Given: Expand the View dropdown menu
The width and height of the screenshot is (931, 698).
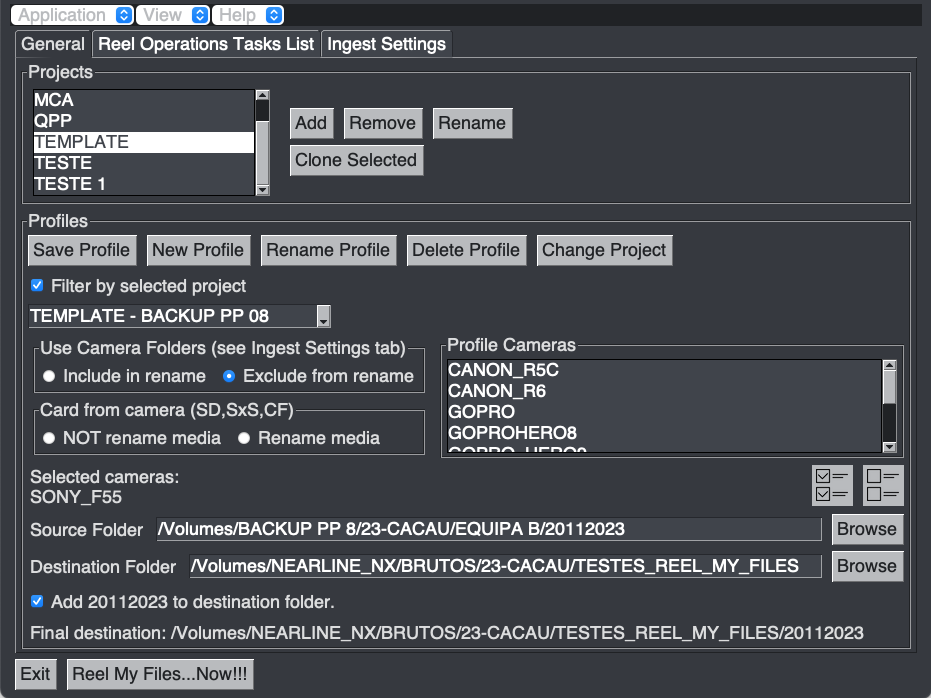Looking at the screenshot, I should pyautogui.click(x=172, y=15).
